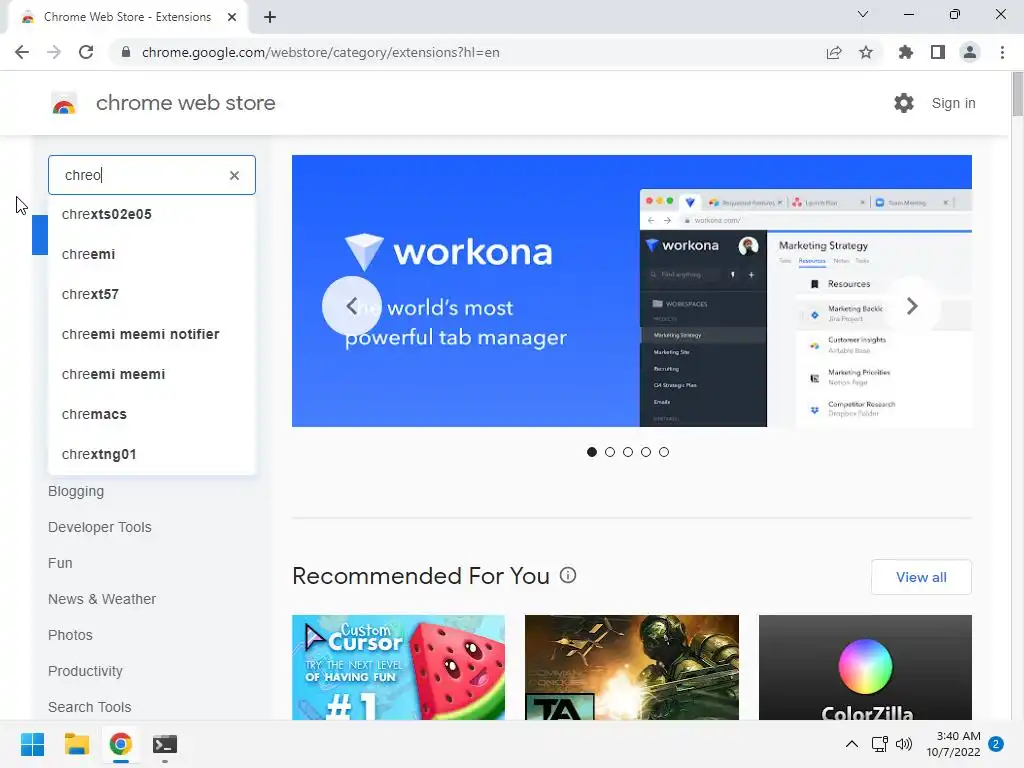Image resolution: width=1024 pixels, height=768 pixels.
Task: Open the notifications badge
Action: pyautogui.click(x=996, y=744)
